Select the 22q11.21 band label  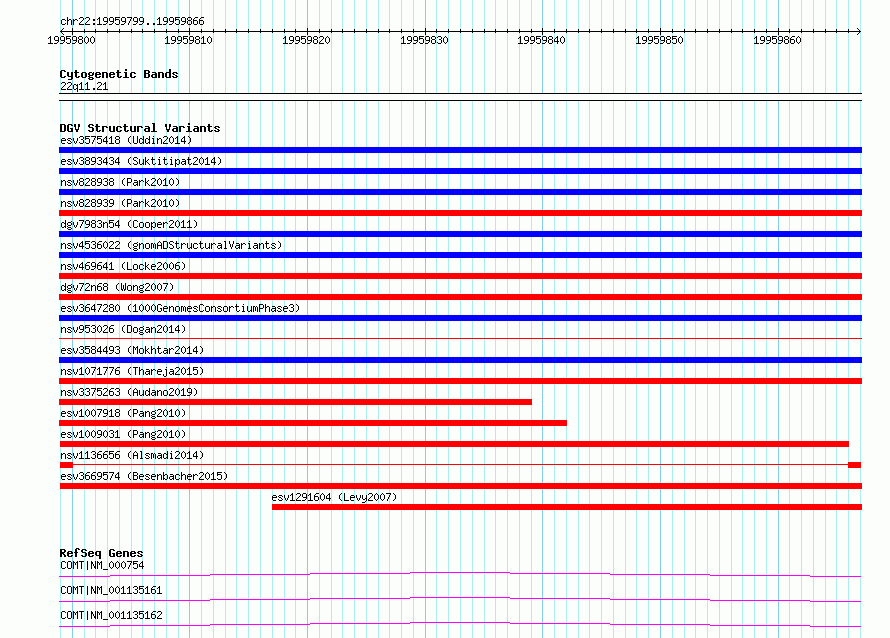[x=84, y=86]
